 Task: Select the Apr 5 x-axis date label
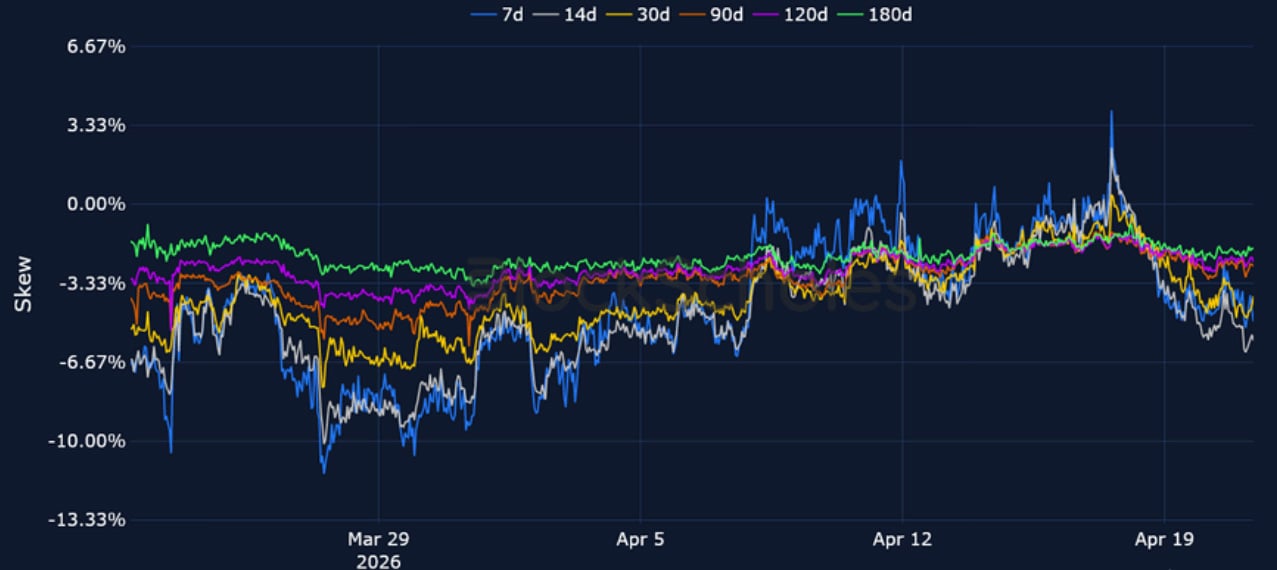640,540
